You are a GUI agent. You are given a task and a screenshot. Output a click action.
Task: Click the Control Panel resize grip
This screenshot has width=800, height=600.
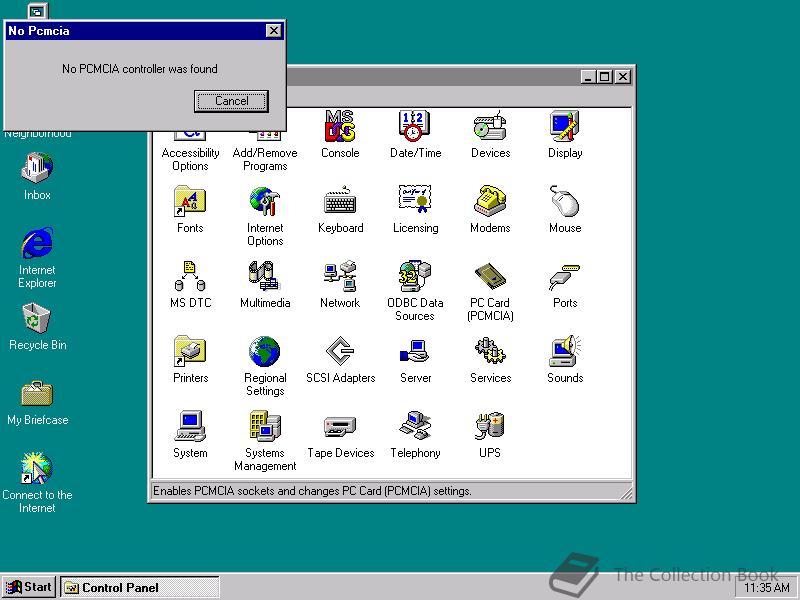click(x=626, y=492)
